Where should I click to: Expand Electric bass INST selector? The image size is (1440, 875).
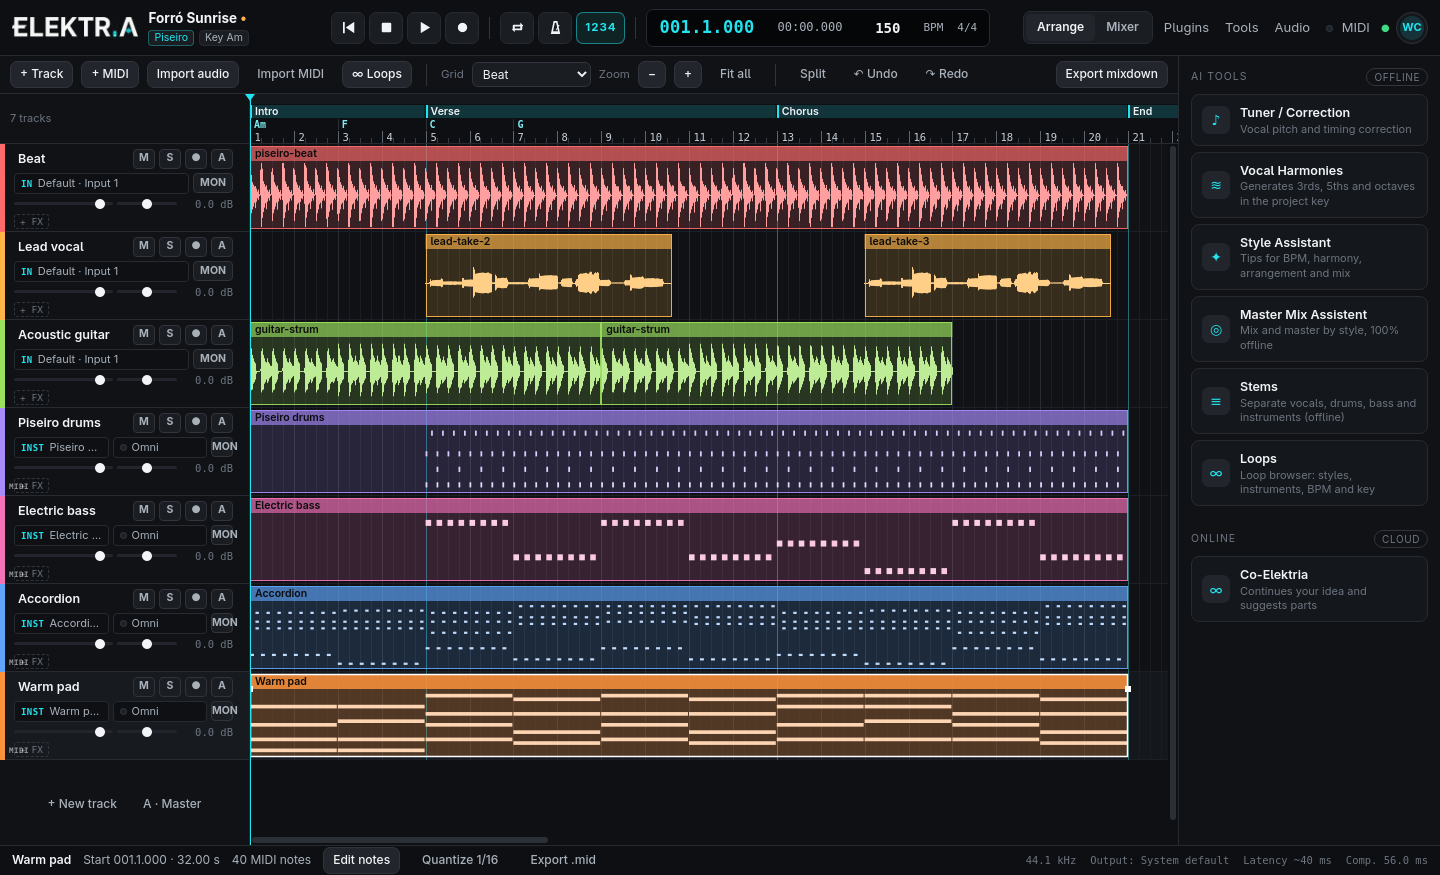click(x=61, y=535)
